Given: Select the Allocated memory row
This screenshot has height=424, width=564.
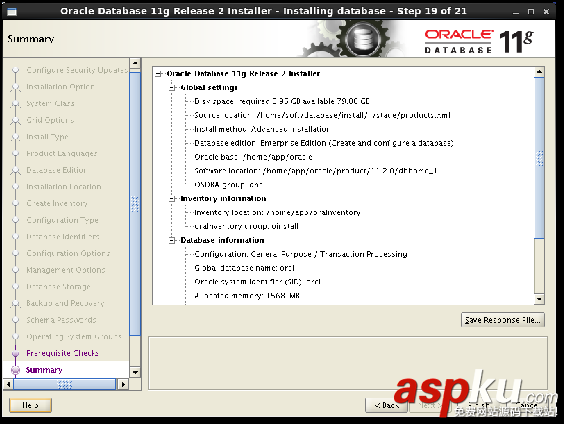Looking at the screenshot, I should tap(247, 296).
